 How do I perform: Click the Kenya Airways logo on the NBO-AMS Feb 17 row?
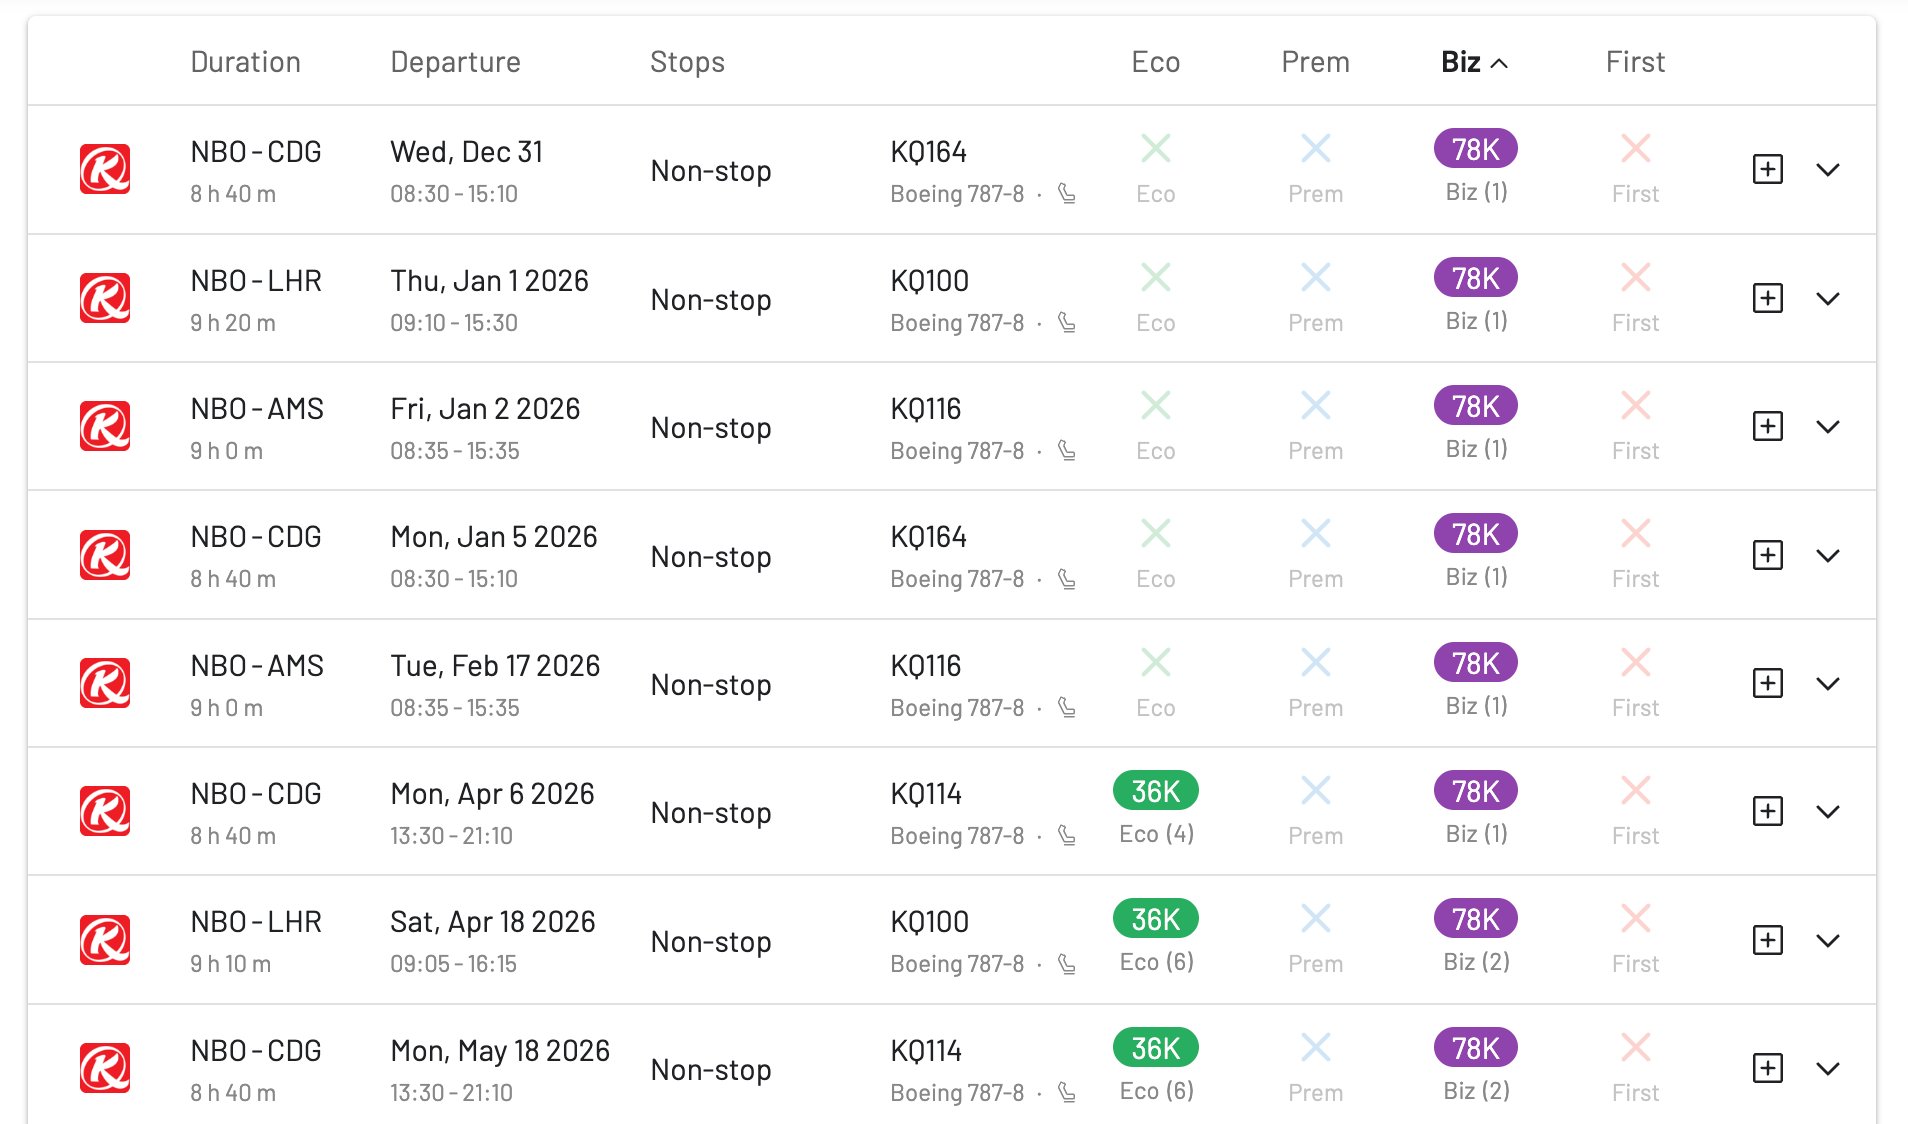click(107, 683)
